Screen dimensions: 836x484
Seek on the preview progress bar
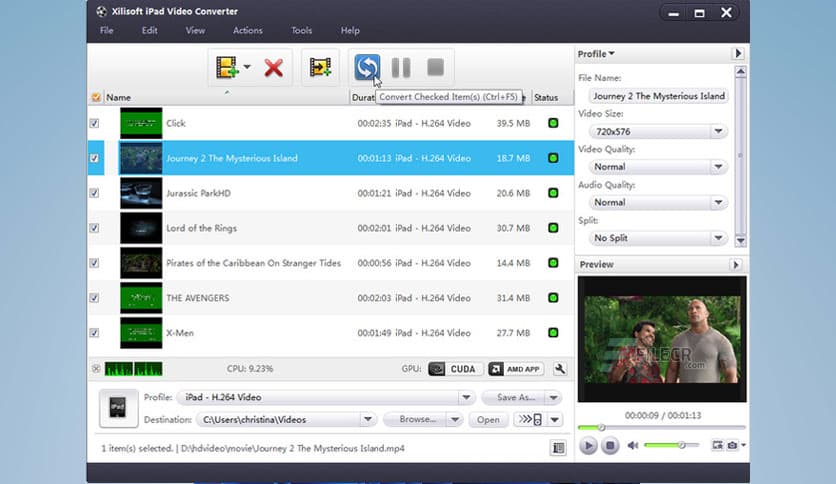tap(661, 427)
